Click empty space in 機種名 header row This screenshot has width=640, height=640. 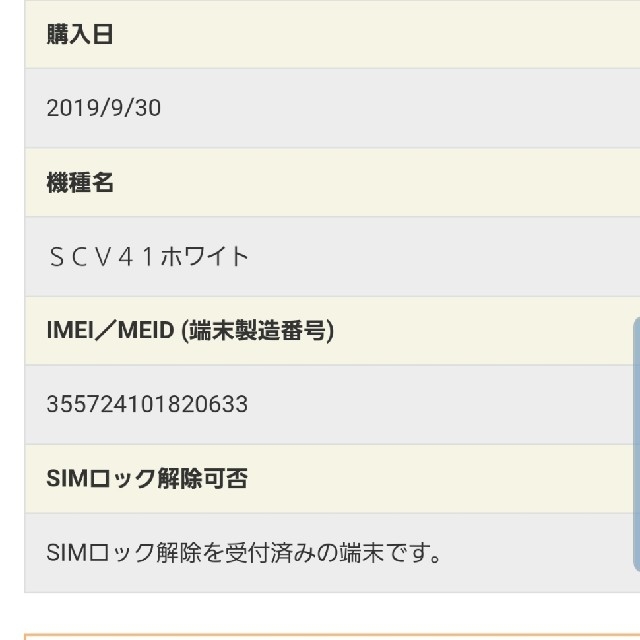click(x=367, y=182)
